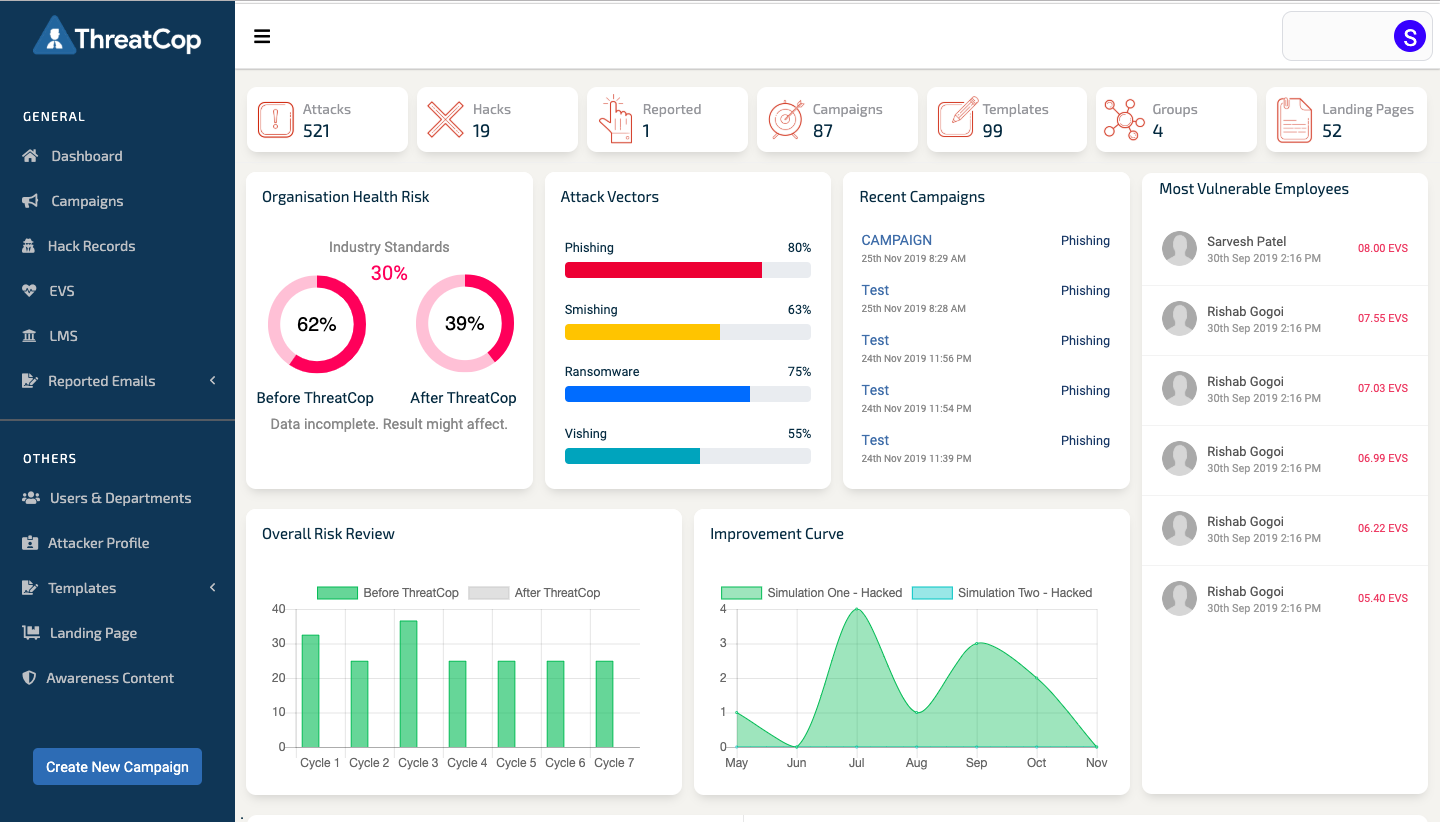Click the Awareness Content shield icon
Screen dimensions: 1440x822
pyautogui.click(x=29, y=678)
